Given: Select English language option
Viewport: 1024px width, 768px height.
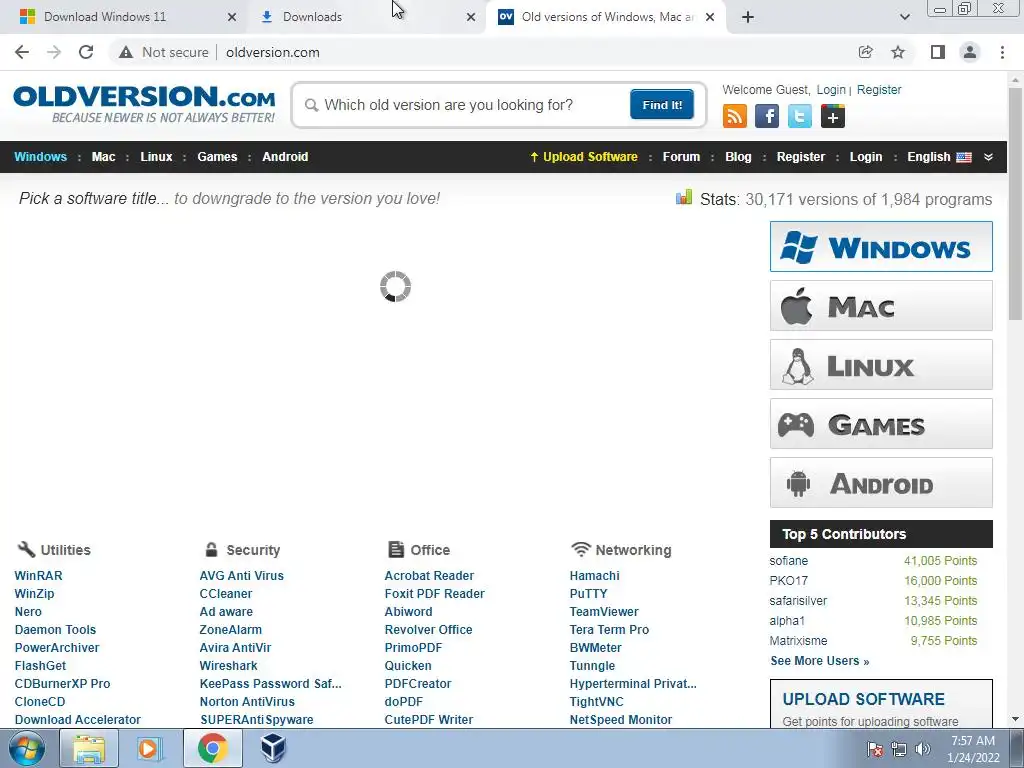Looking at the screenshot, I should pyautogui.click(x=939, y=157).
